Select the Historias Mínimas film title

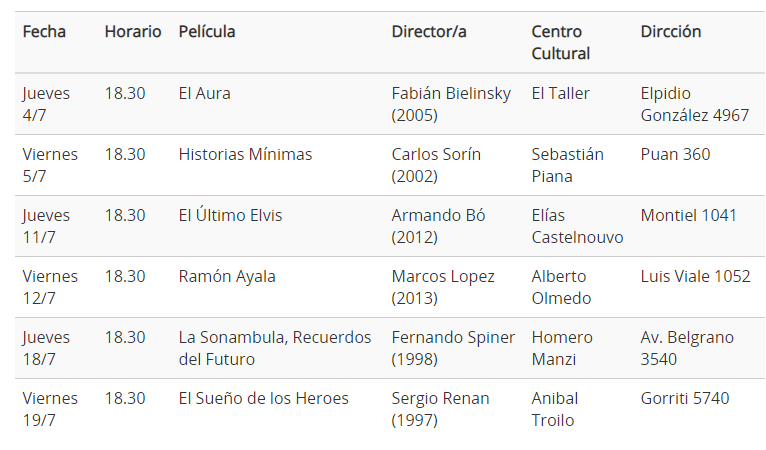point(245,154)
